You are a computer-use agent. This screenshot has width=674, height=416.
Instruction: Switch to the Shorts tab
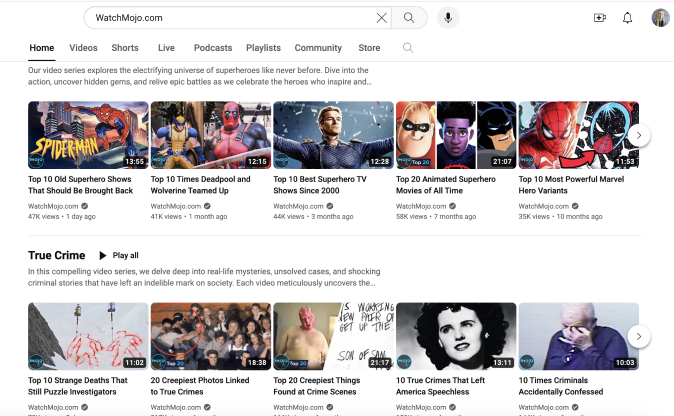coord(125,48)
